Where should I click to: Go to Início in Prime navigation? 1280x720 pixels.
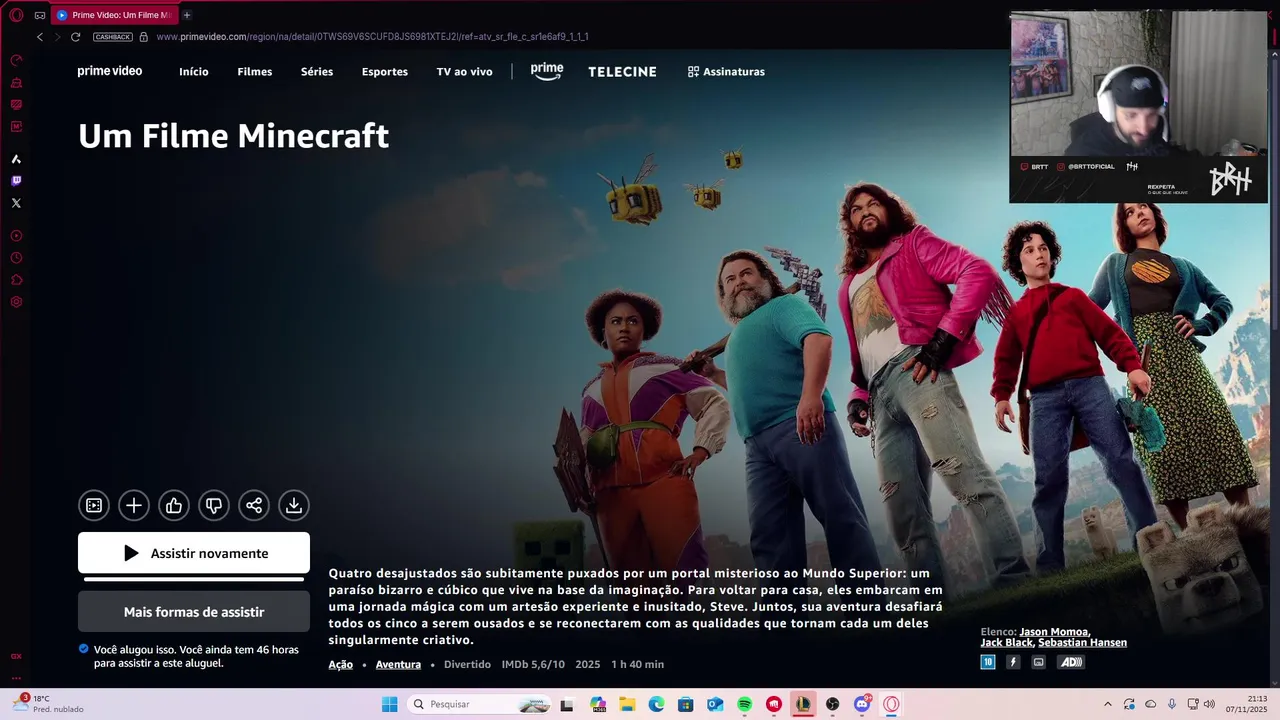point(194,72)
